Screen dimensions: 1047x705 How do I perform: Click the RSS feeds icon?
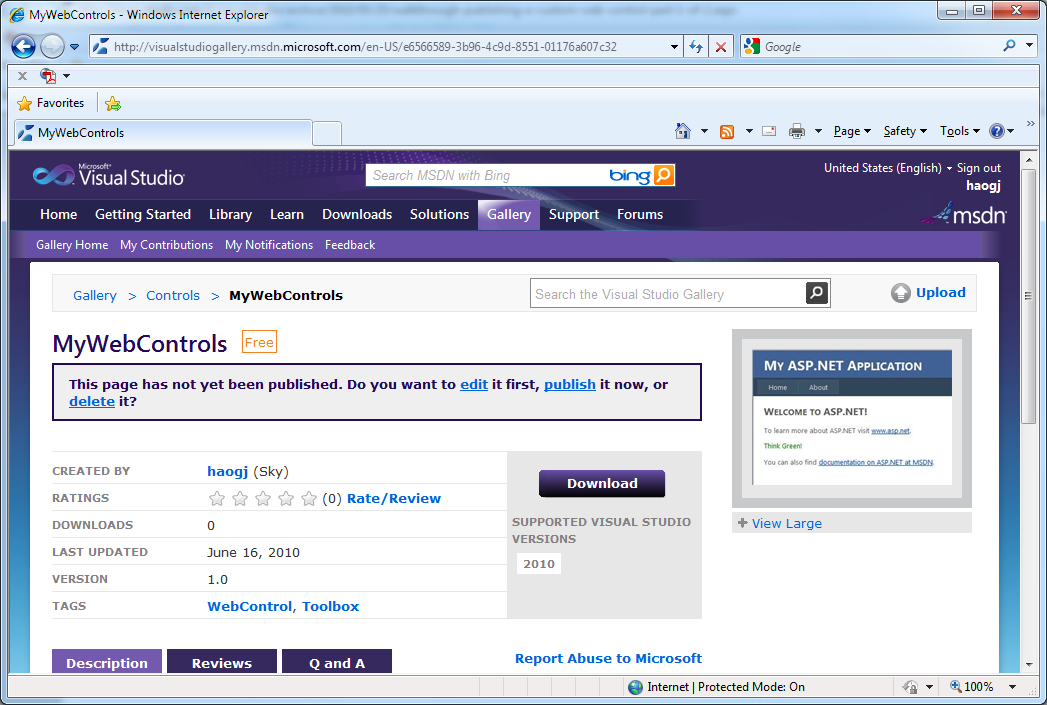727,132
